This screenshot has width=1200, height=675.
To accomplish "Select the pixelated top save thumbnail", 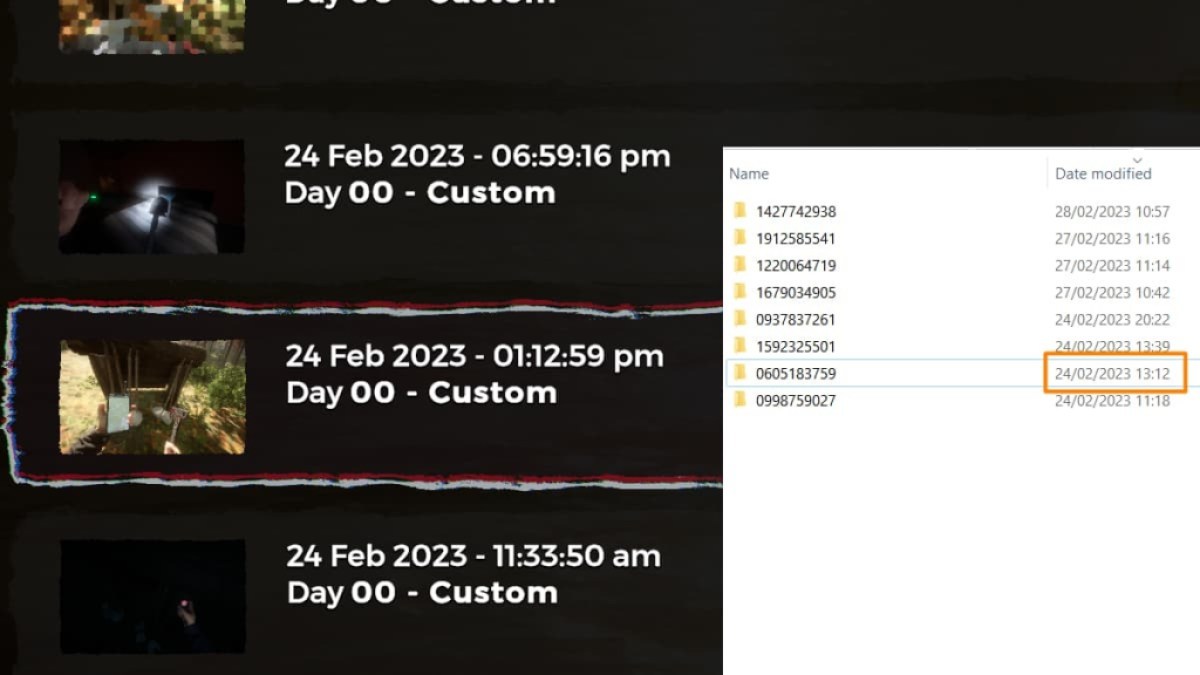I will click(151, 25).
